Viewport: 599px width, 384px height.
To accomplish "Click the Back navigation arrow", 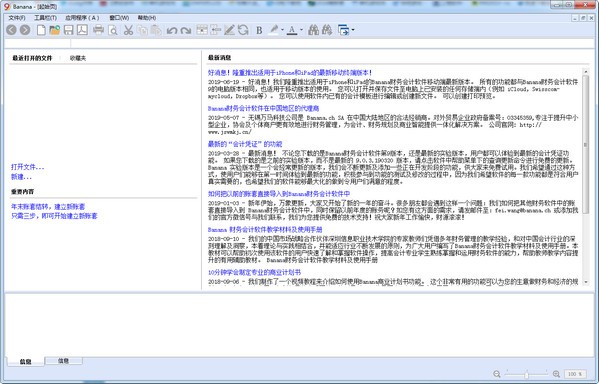I will click(11, 30).
